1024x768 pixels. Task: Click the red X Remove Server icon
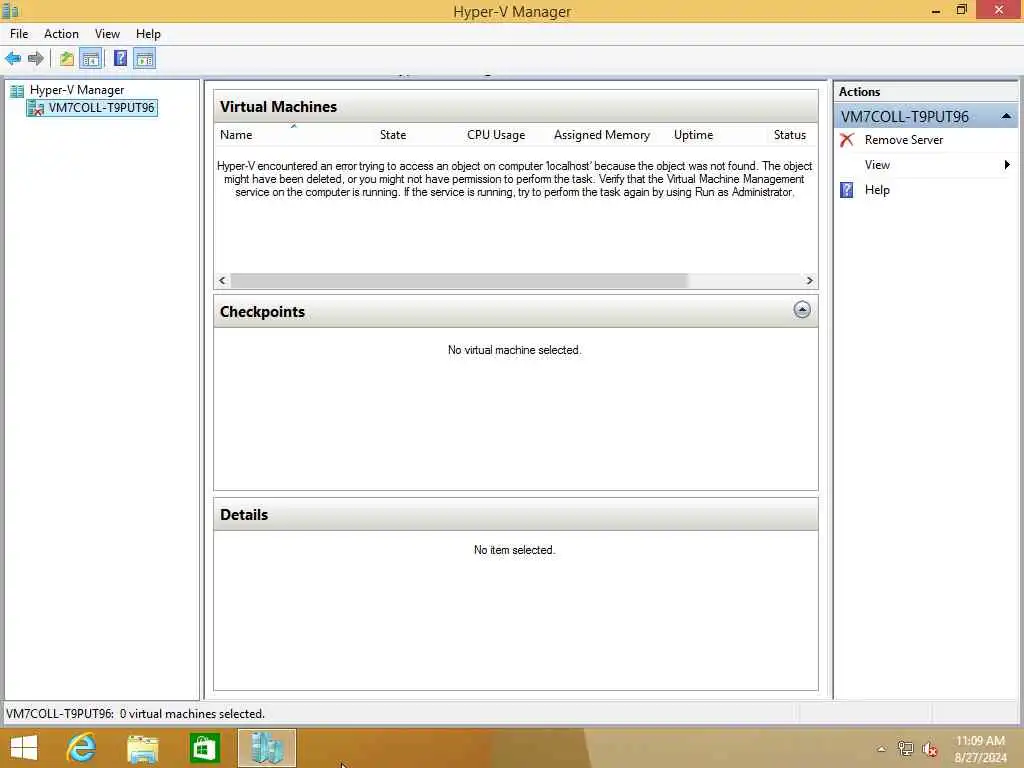(847, 140)
